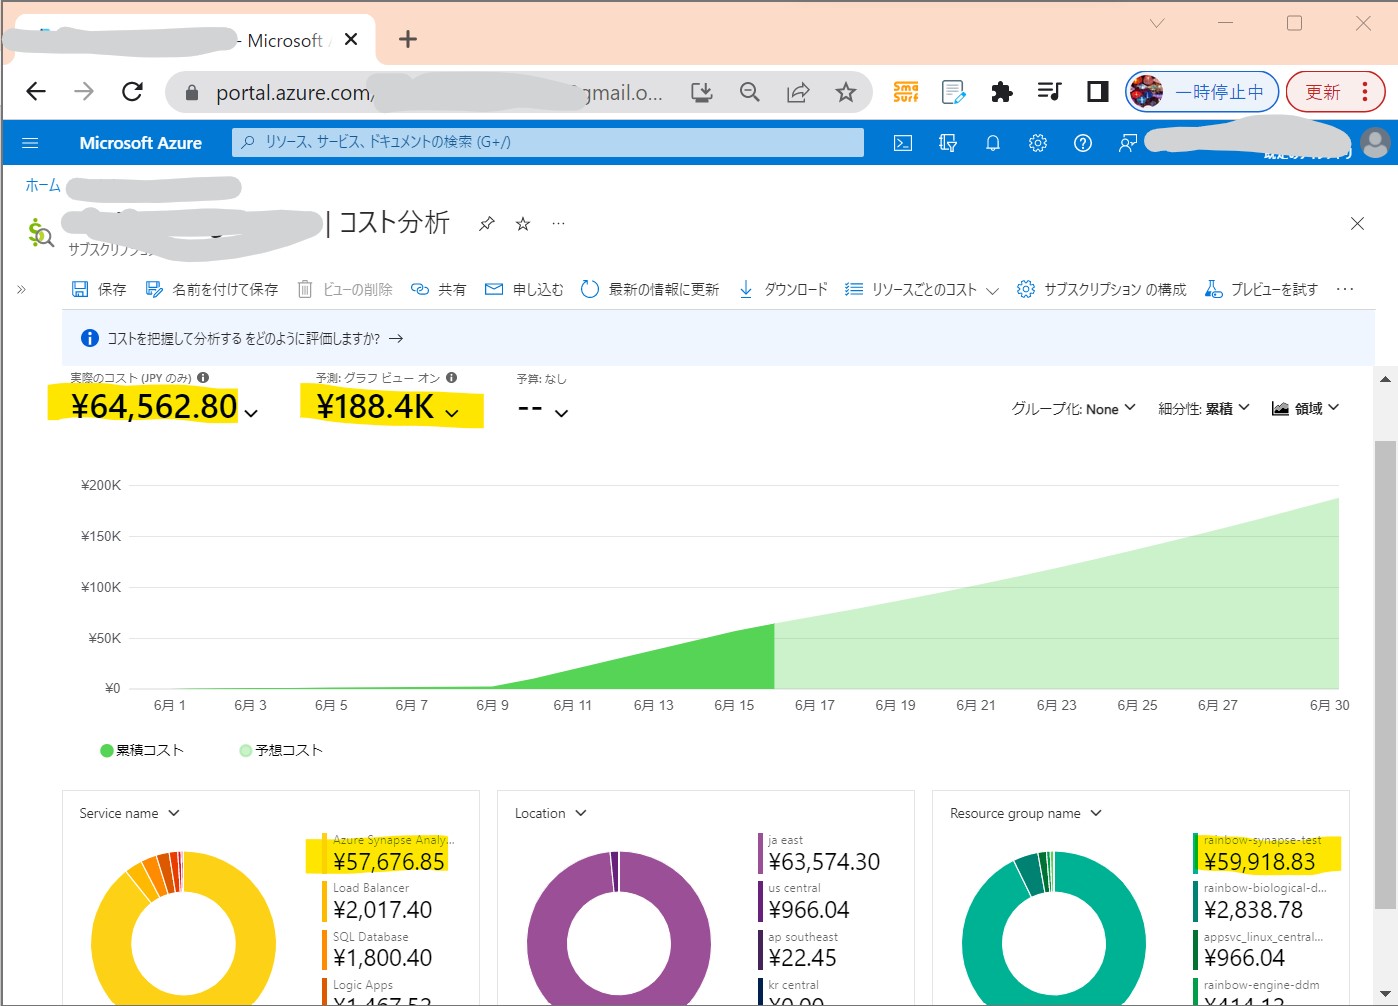Click 申し込む subscribe button
Screen dimensions: 1398x1006
tap(524, 289)
